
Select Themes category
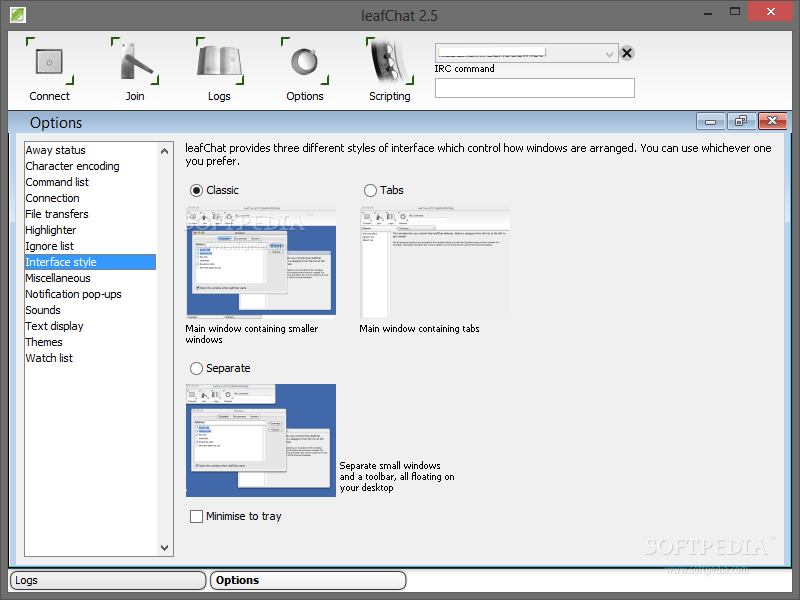[x=90, y=342]
